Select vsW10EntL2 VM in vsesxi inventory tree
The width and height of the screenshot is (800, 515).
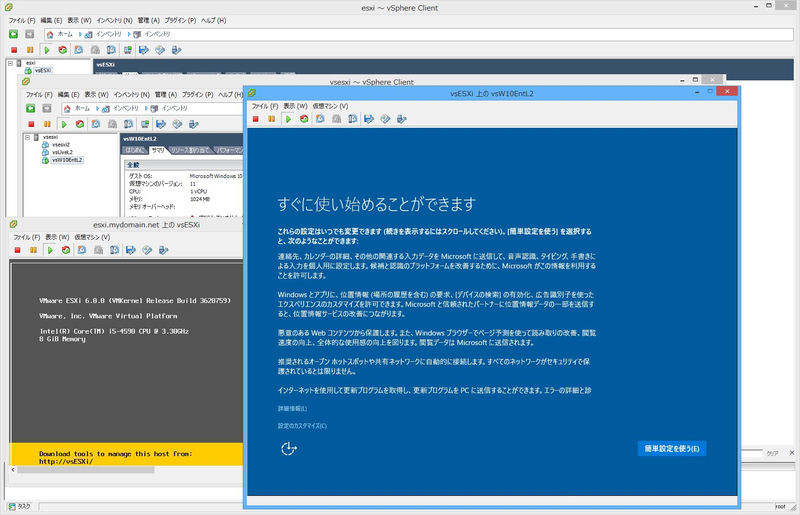tap(66, 160)
